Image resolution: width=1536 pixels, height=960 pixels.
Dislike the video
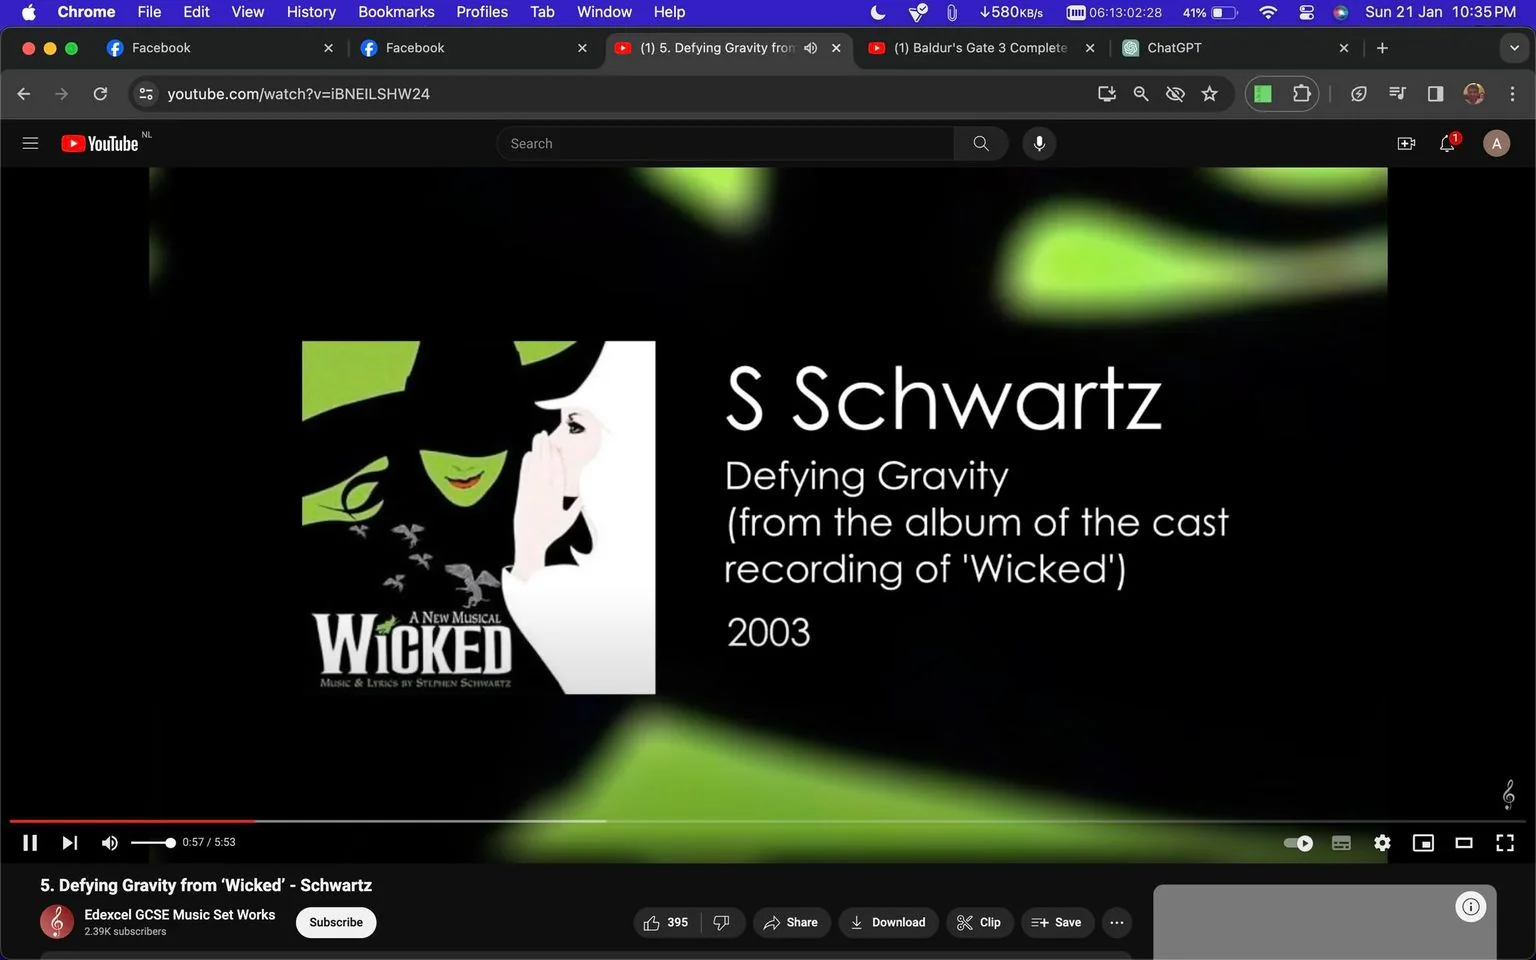[722, 922]
